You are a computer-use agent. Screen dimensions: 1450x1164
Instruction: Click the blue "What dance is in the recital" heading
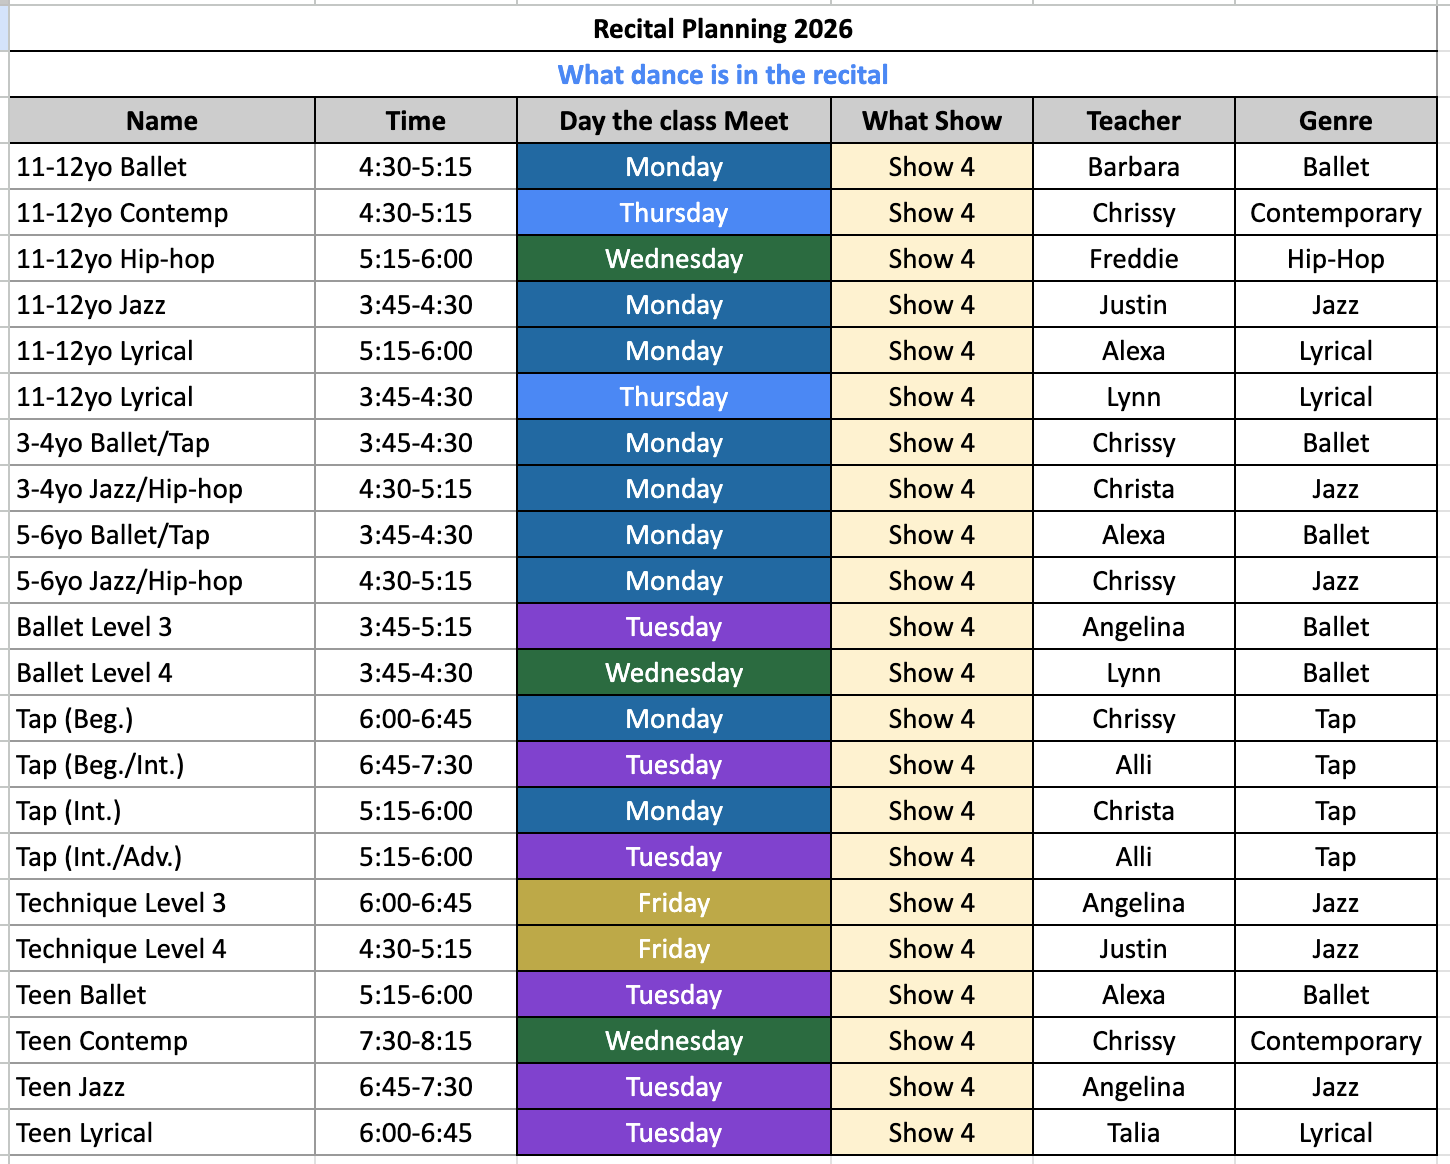(722, 75)
